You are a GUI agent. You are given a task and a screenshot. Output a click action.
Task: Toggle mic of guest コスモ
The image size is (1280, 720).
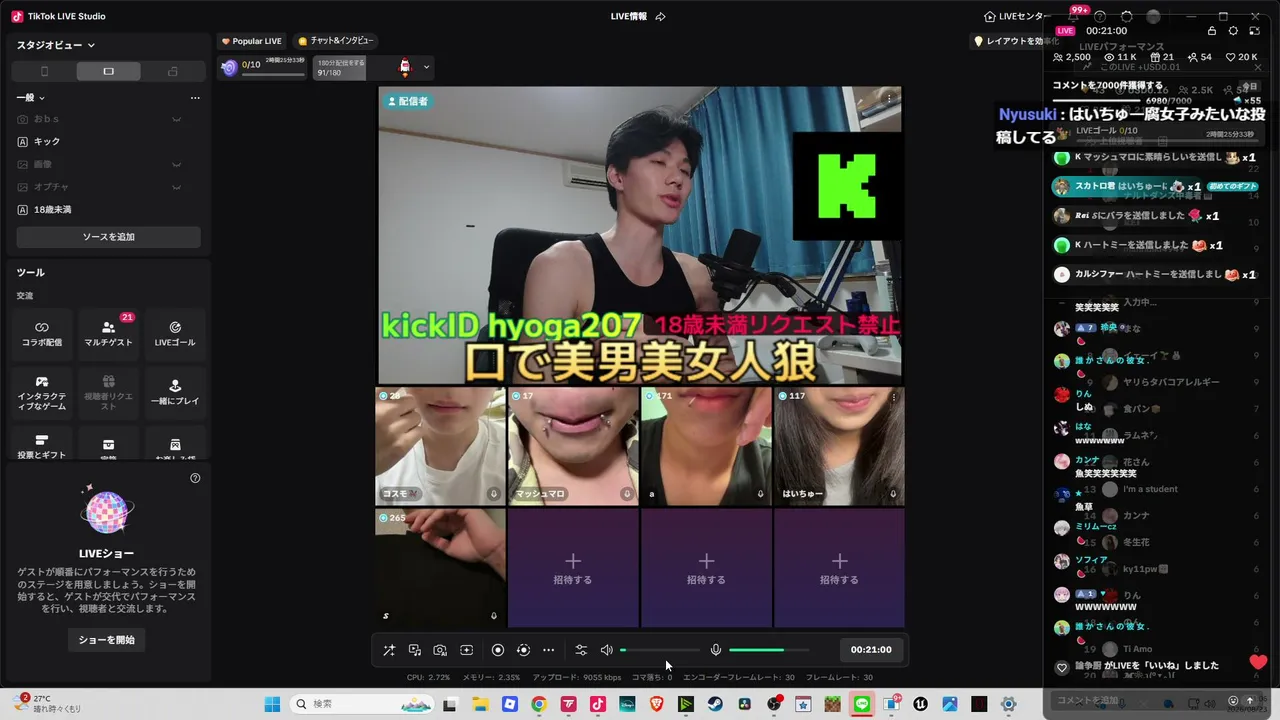(x=494, y=494)
